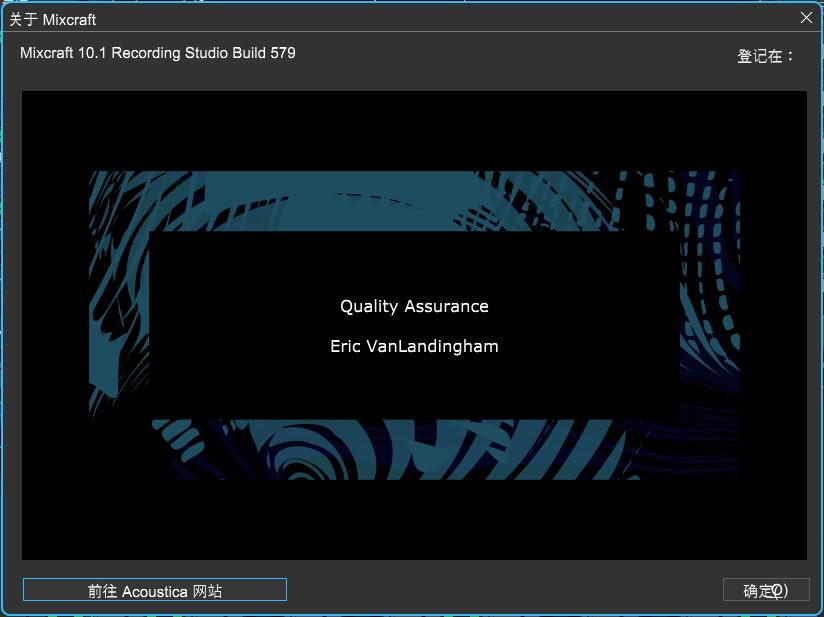Click the 'Eric VanLandingham' credits name
The height and width of the screenshot is (617, 824).
414,346
